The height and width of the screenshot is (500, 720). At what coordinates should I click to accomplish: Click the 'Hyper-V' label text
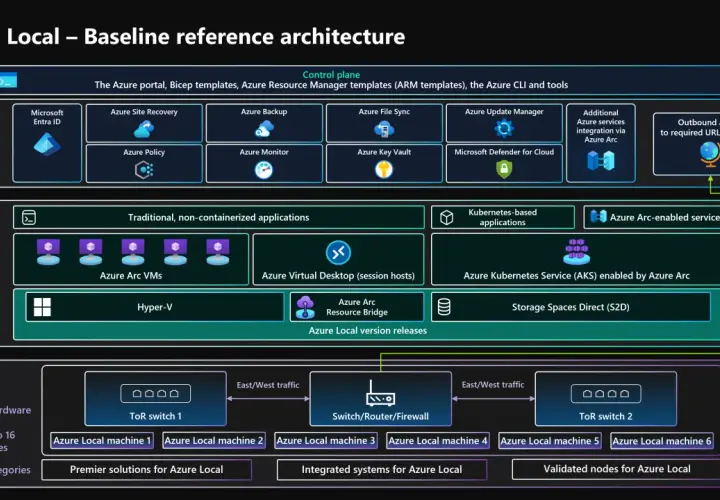tap(155, 307)
